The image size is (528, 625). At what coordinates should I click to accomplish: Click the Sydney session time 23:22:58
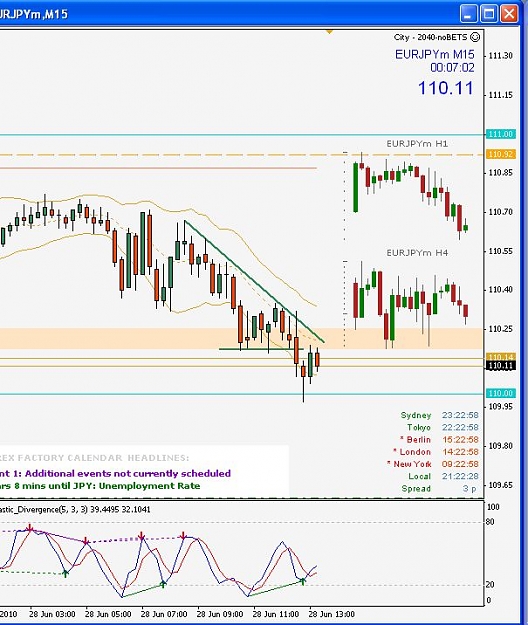460,415
